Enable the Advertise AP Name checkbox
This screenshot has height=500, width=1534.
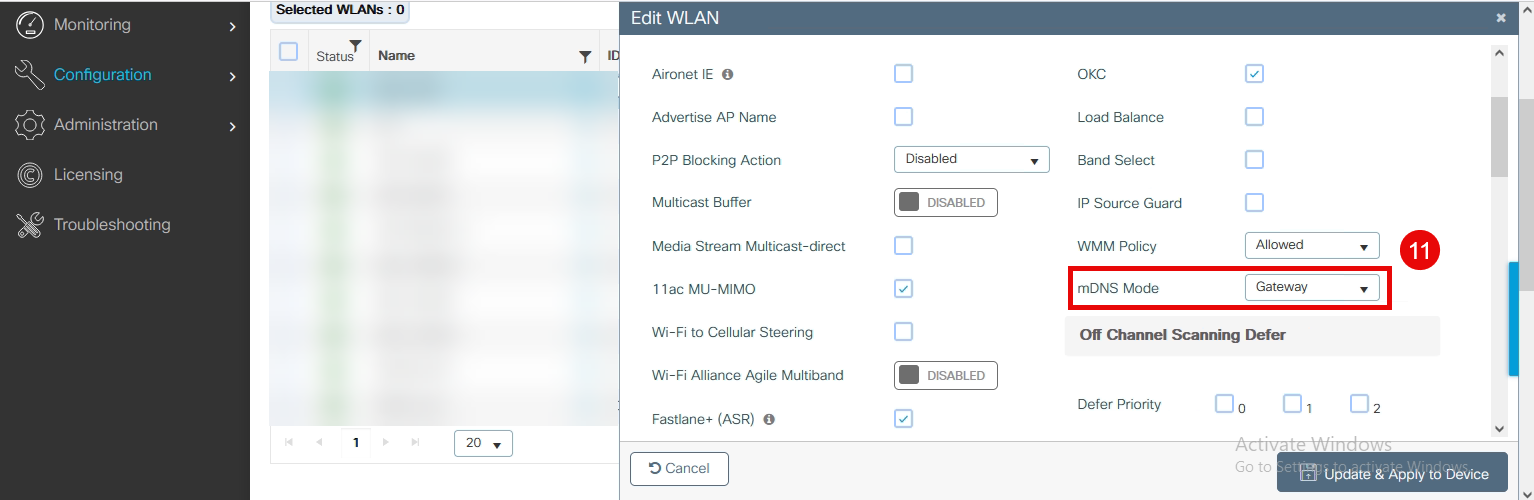[x=903, y=117]
